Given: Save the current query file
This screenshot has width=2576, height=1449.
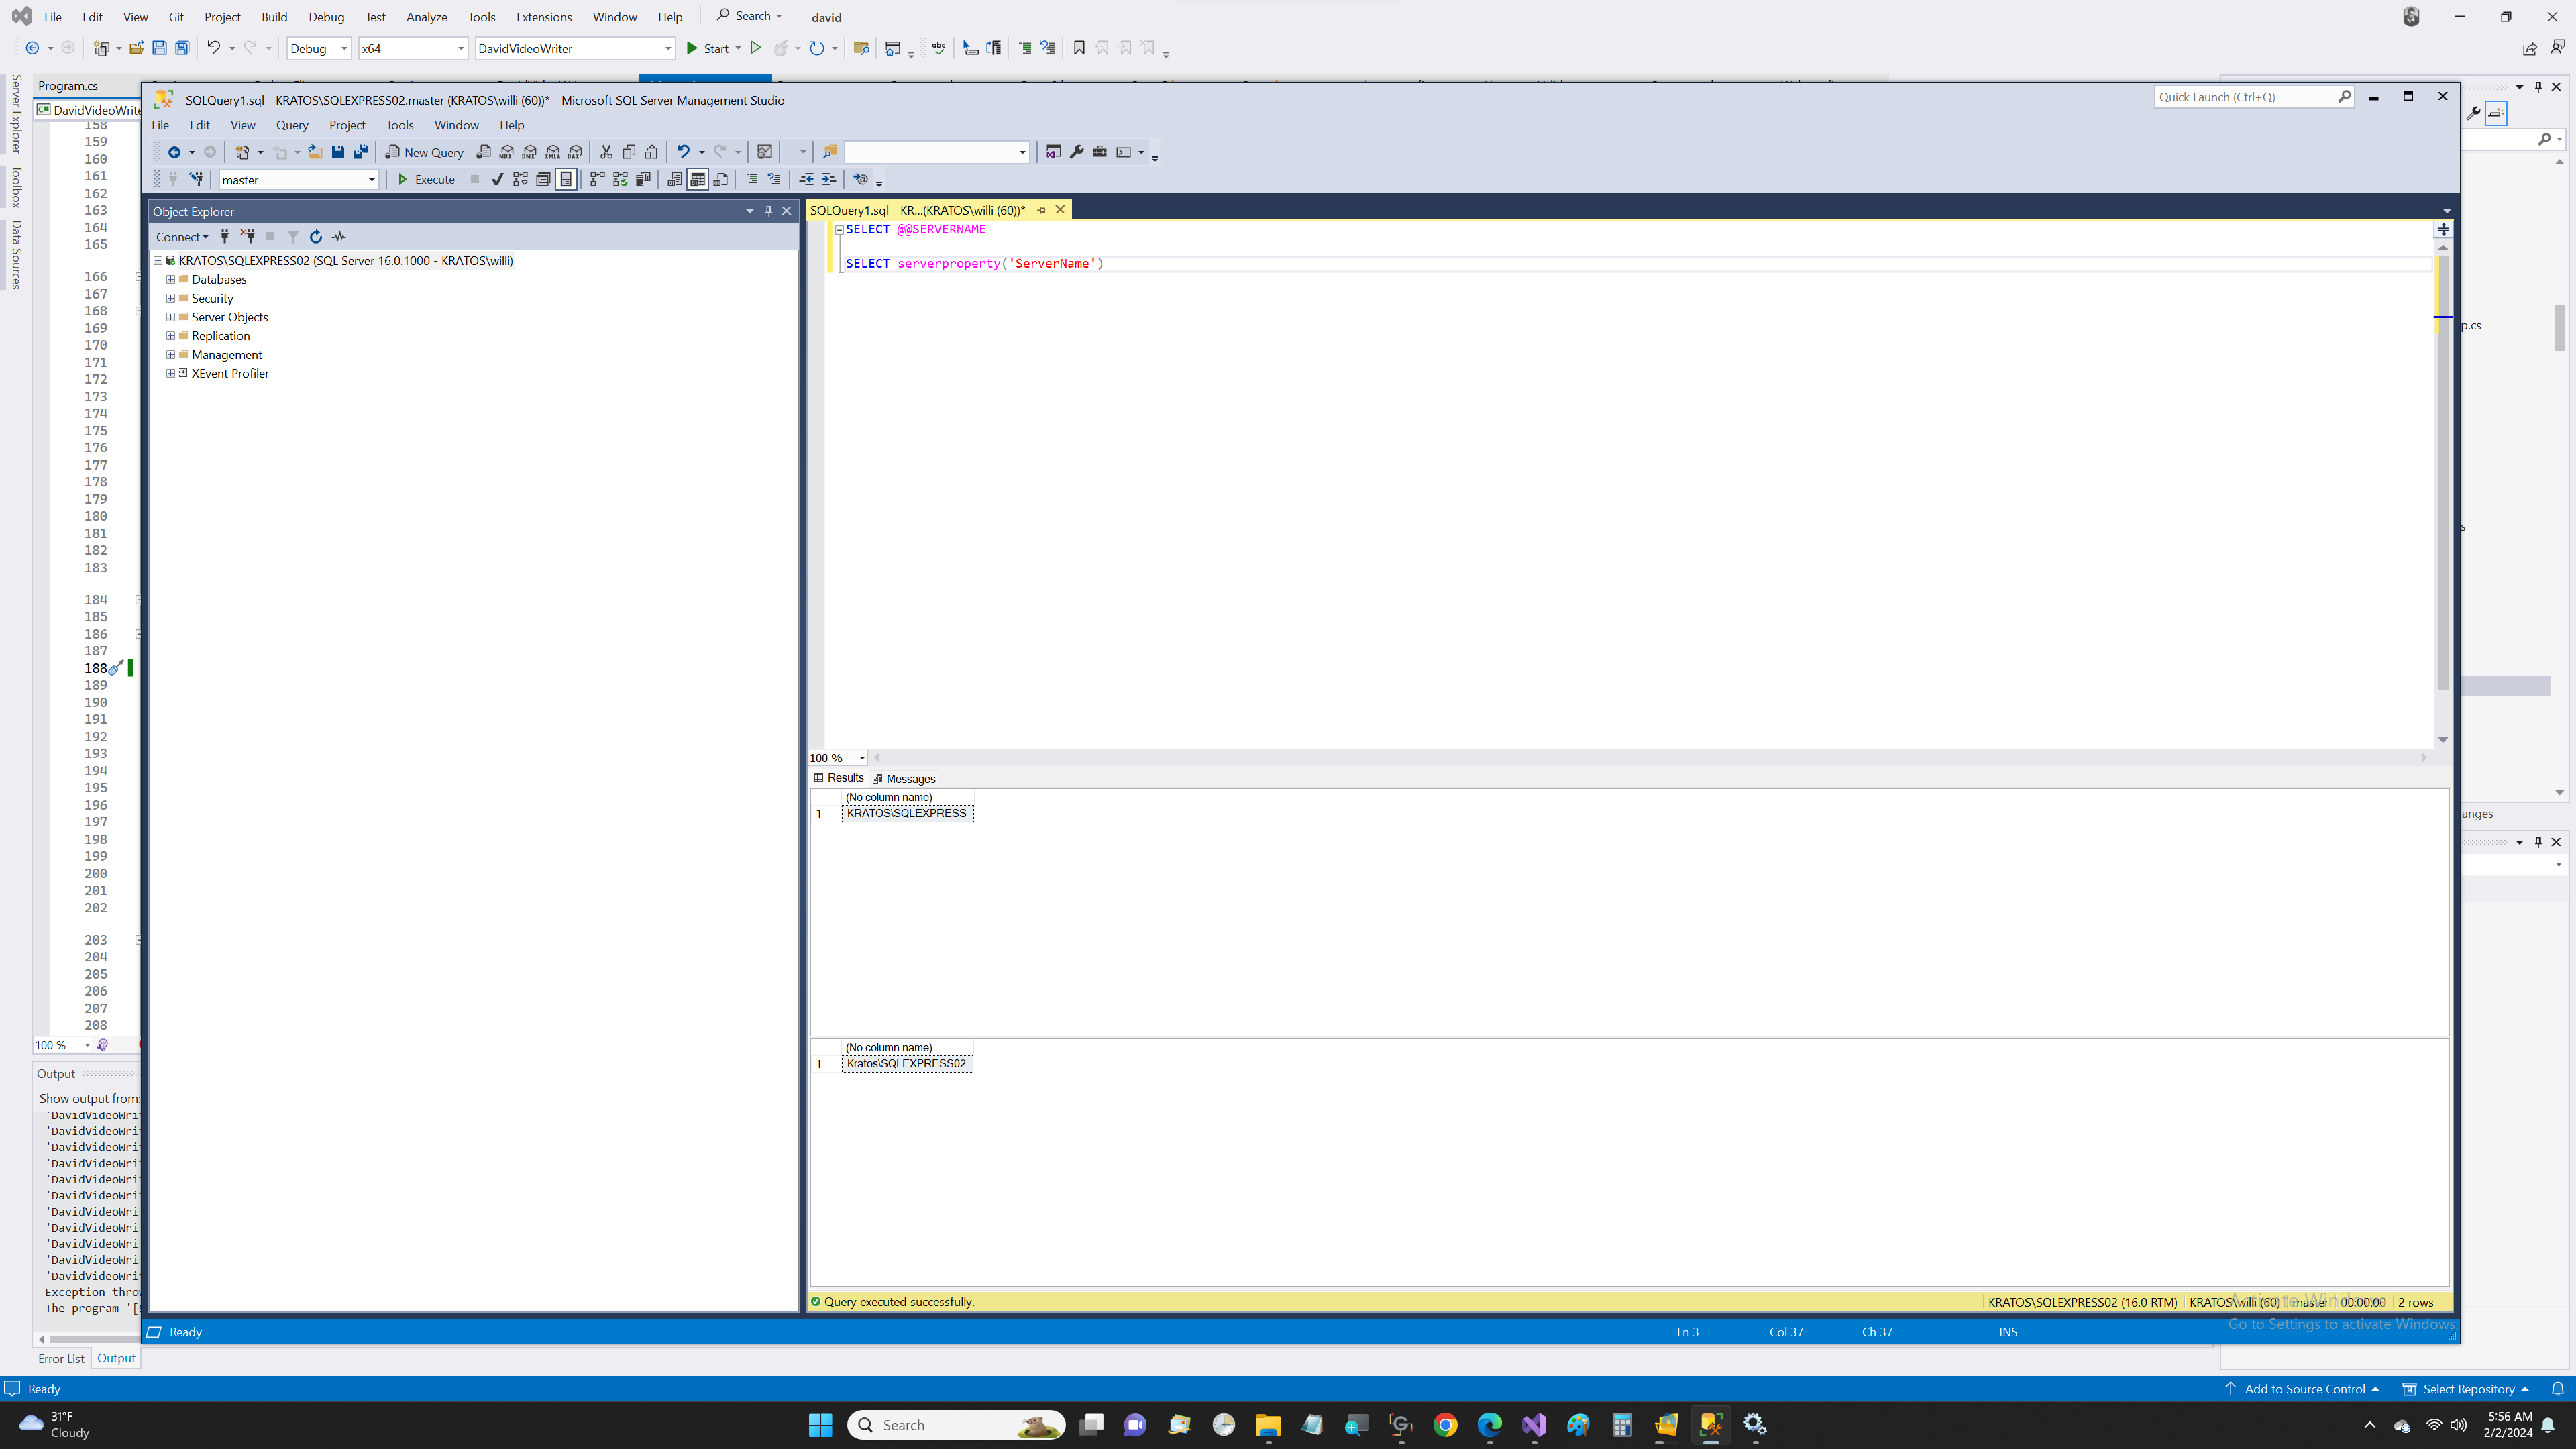Looking at the screenshot, I should click(x=338, y=151).
